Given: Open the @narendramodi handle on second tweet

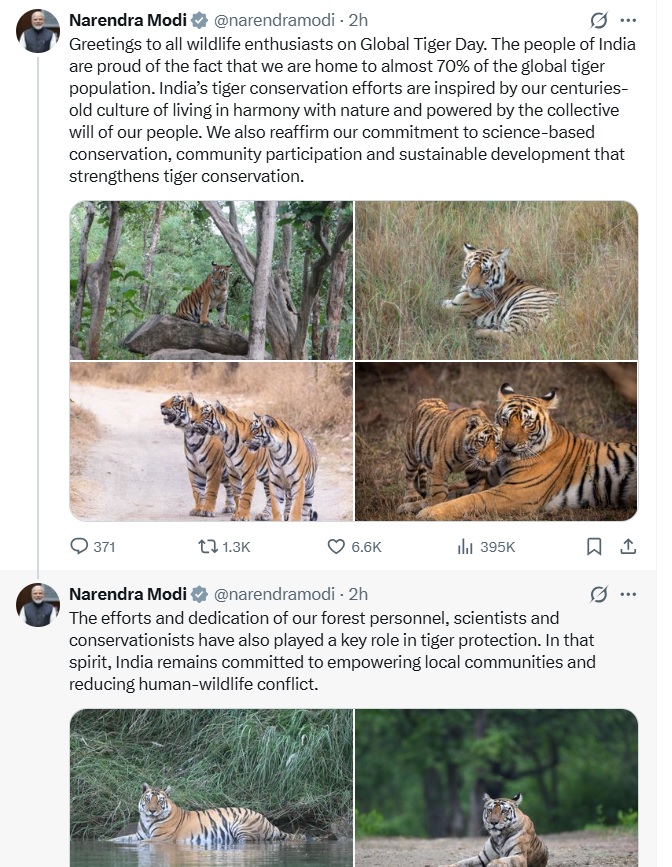Looking at the screenshot, I should [274, 594].
